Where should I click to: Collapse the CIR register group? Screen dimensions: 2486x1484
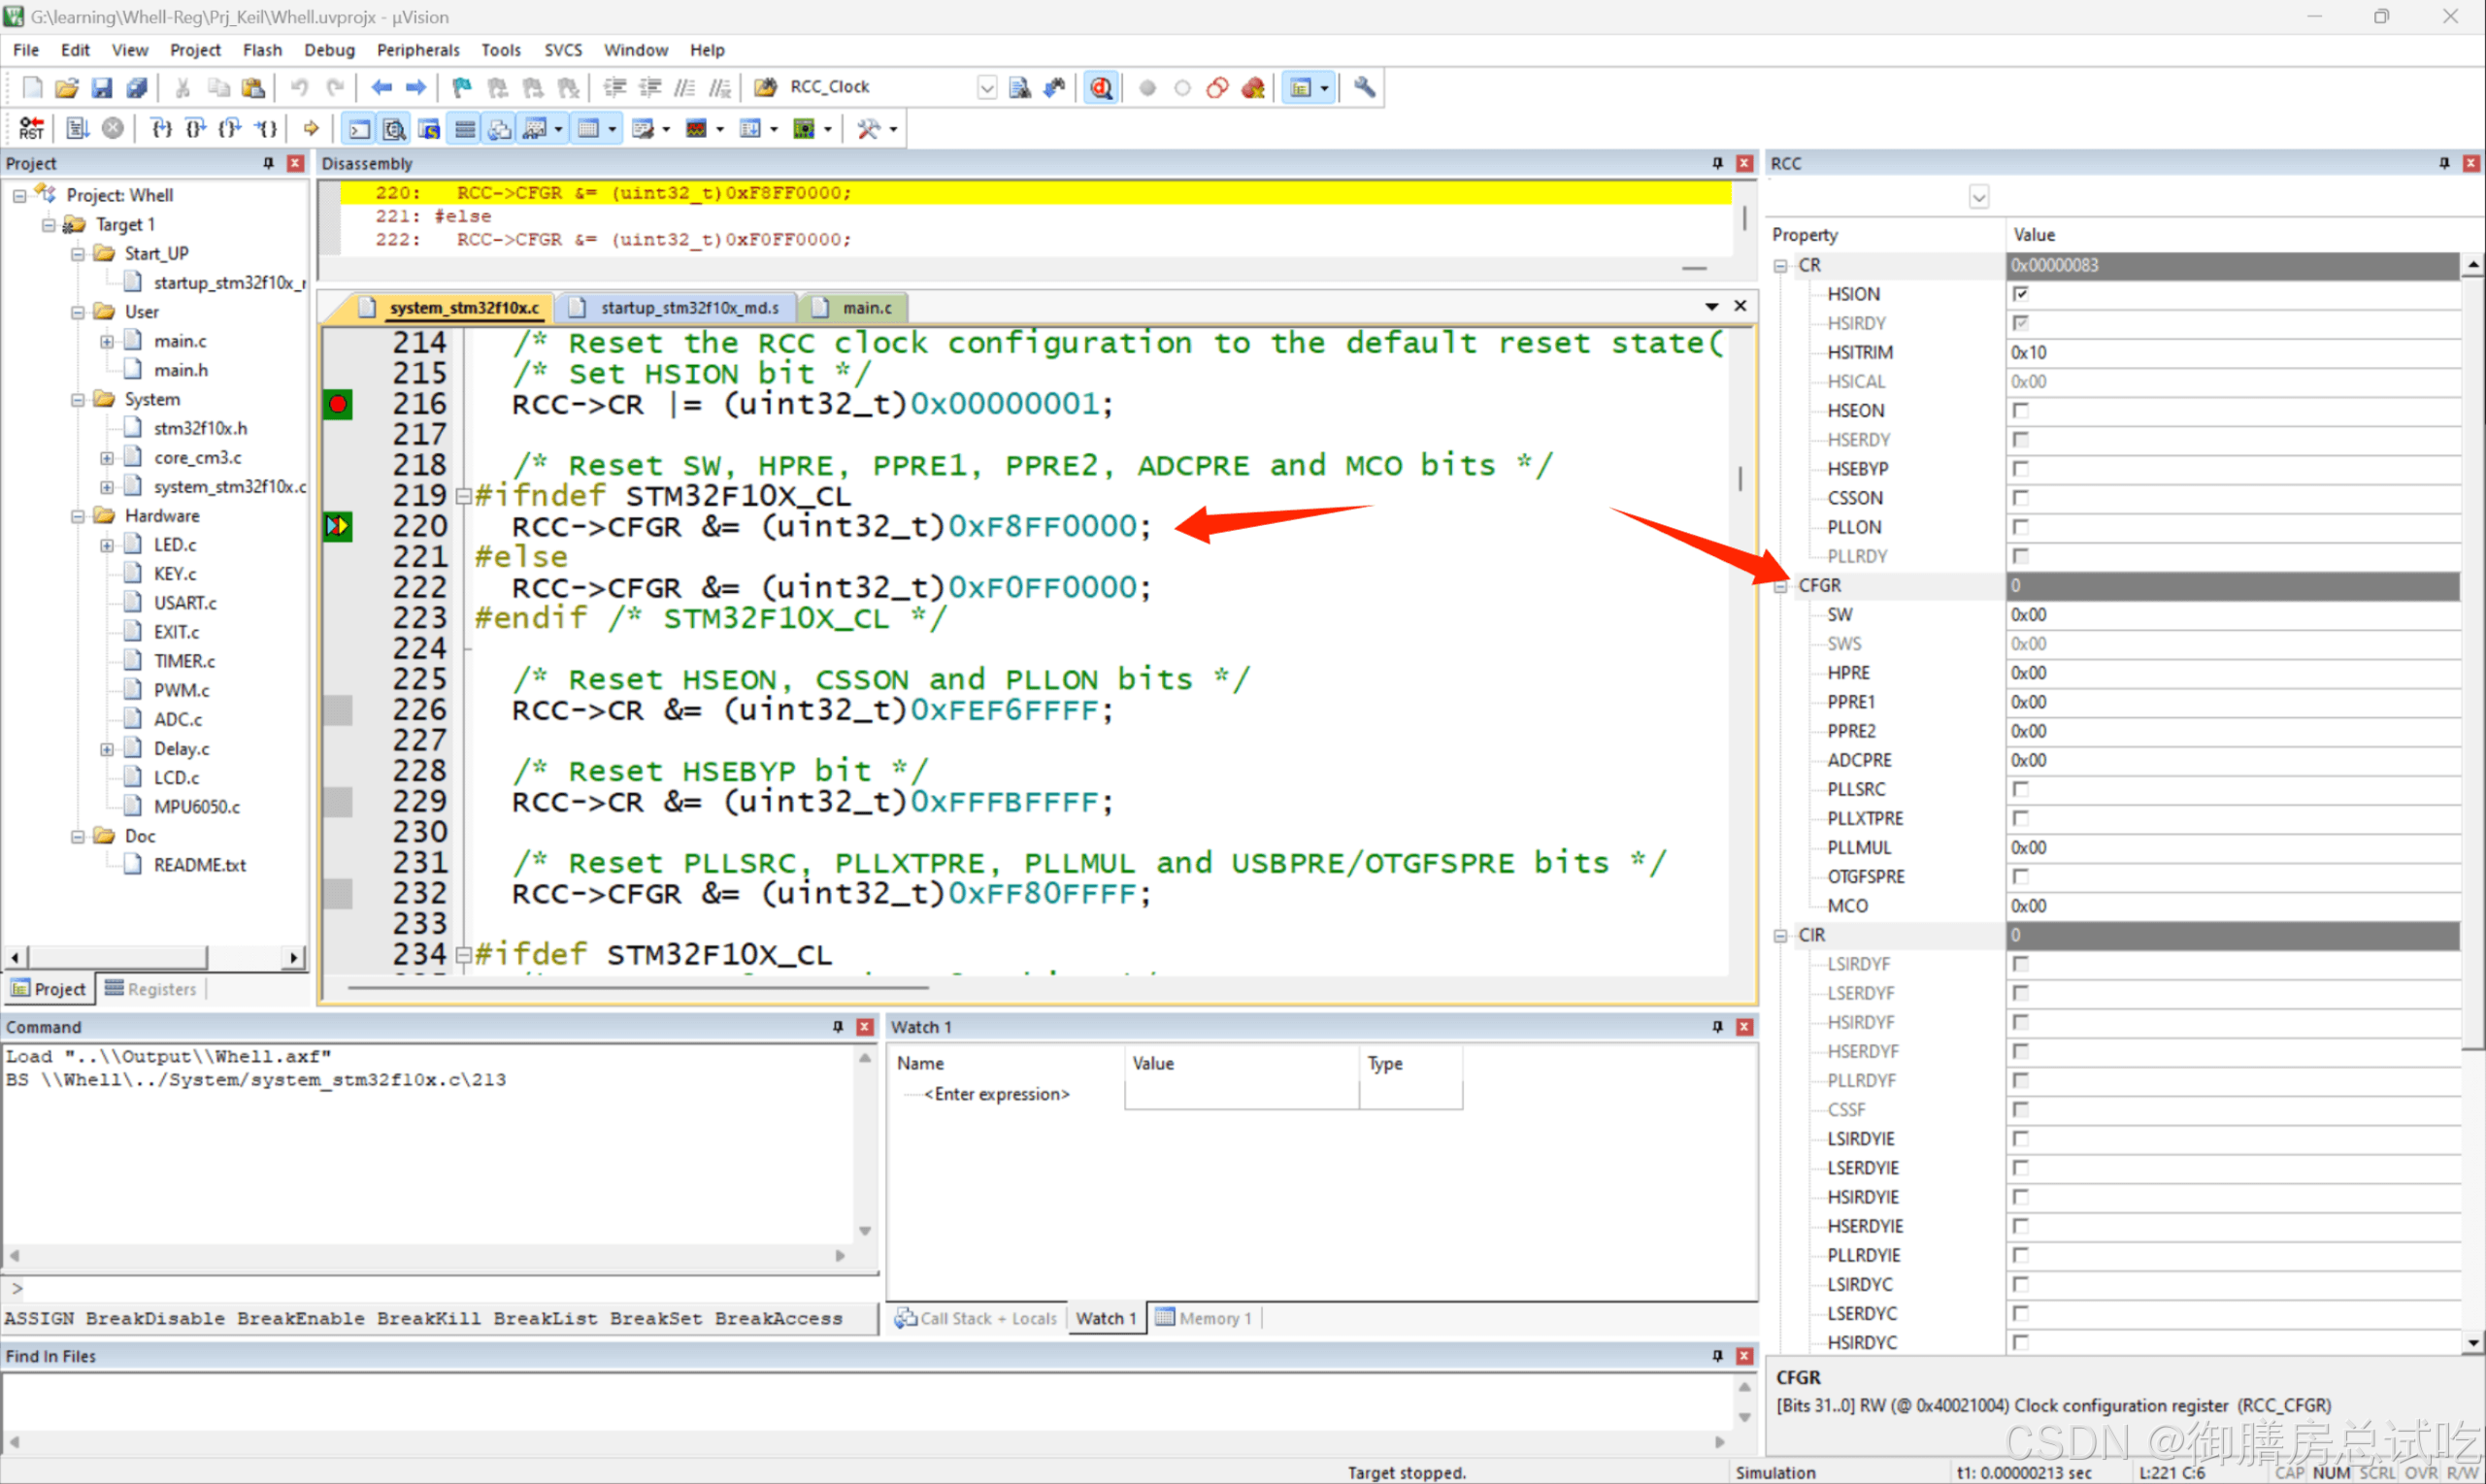click(1781, 936)
